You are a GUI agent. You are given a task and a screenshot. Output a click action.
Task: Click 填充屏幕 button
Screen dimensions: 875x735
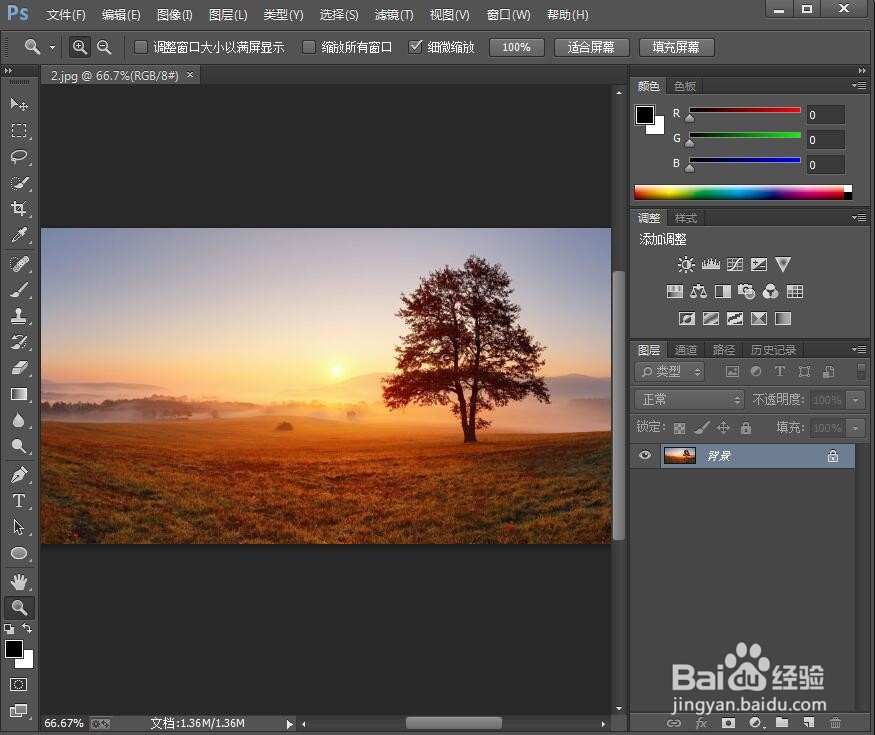point(676,47)
